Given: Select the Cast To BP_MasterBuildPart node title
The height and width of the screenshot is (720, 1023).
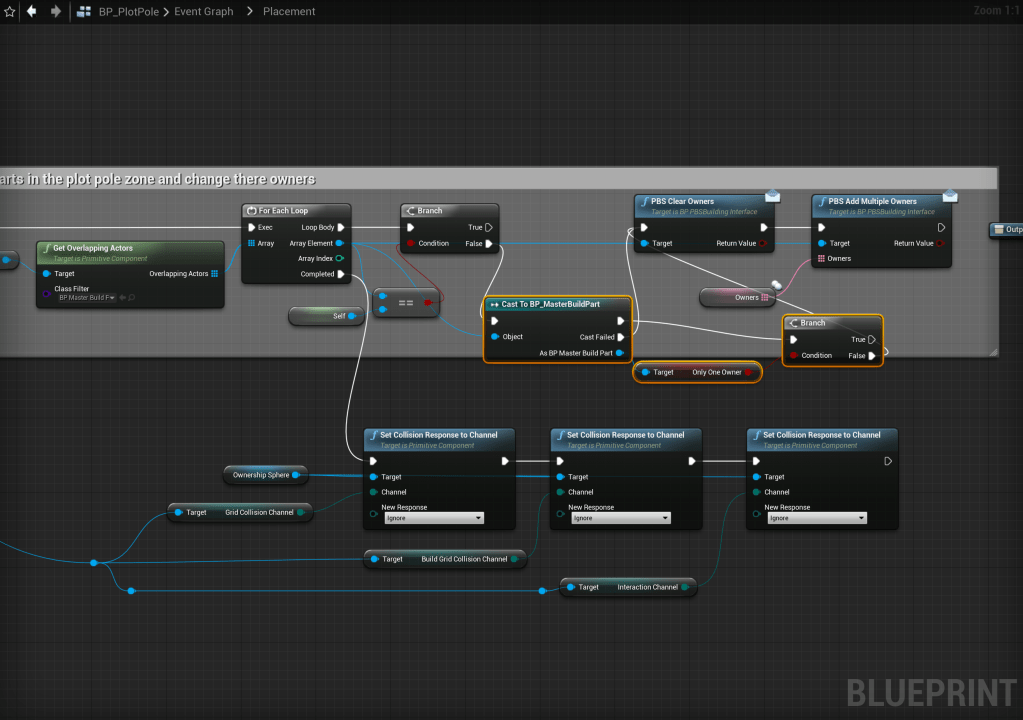Looking at the screenshot, I should click(551, 304).
